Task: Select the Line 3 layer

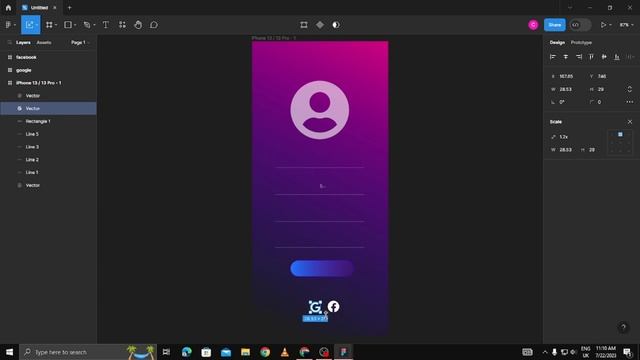Action: (48, 147)
